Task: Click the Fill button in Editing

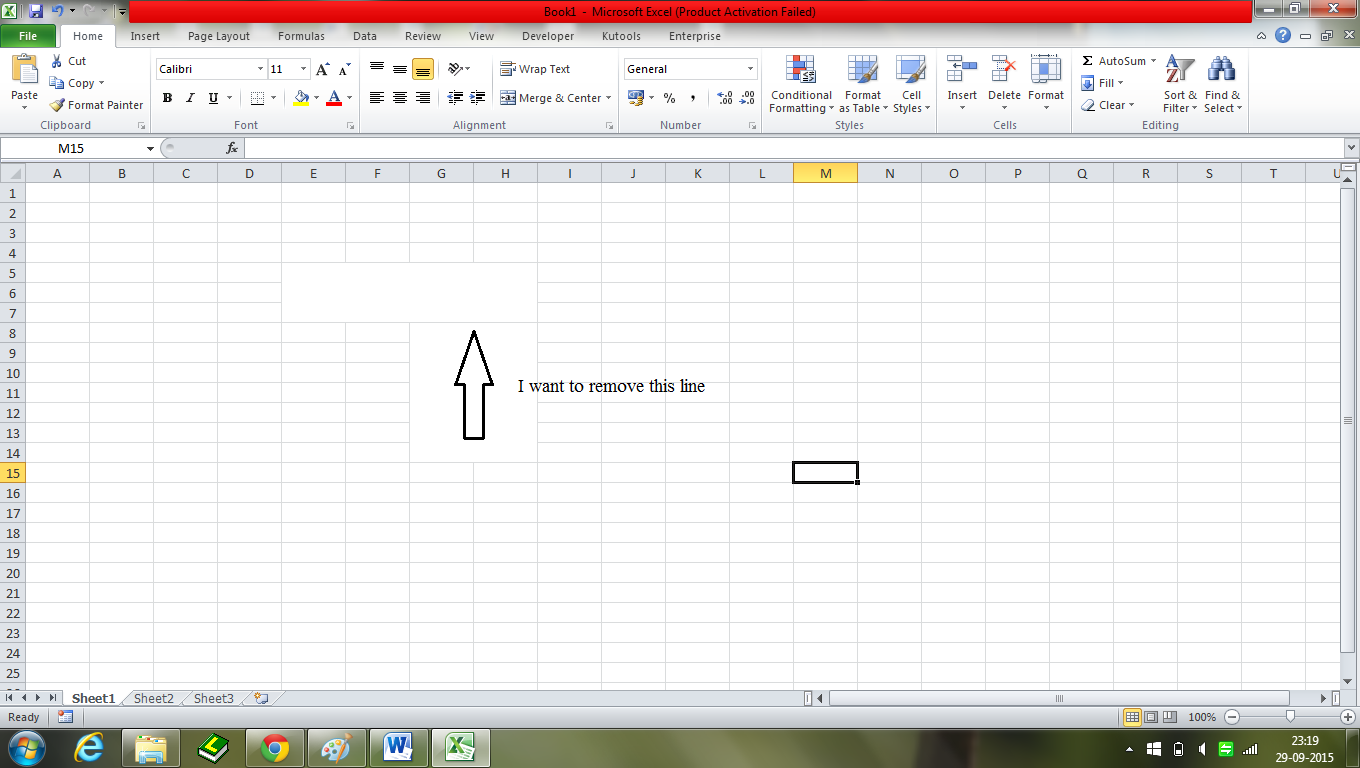Action: [x=1102, y=83]
